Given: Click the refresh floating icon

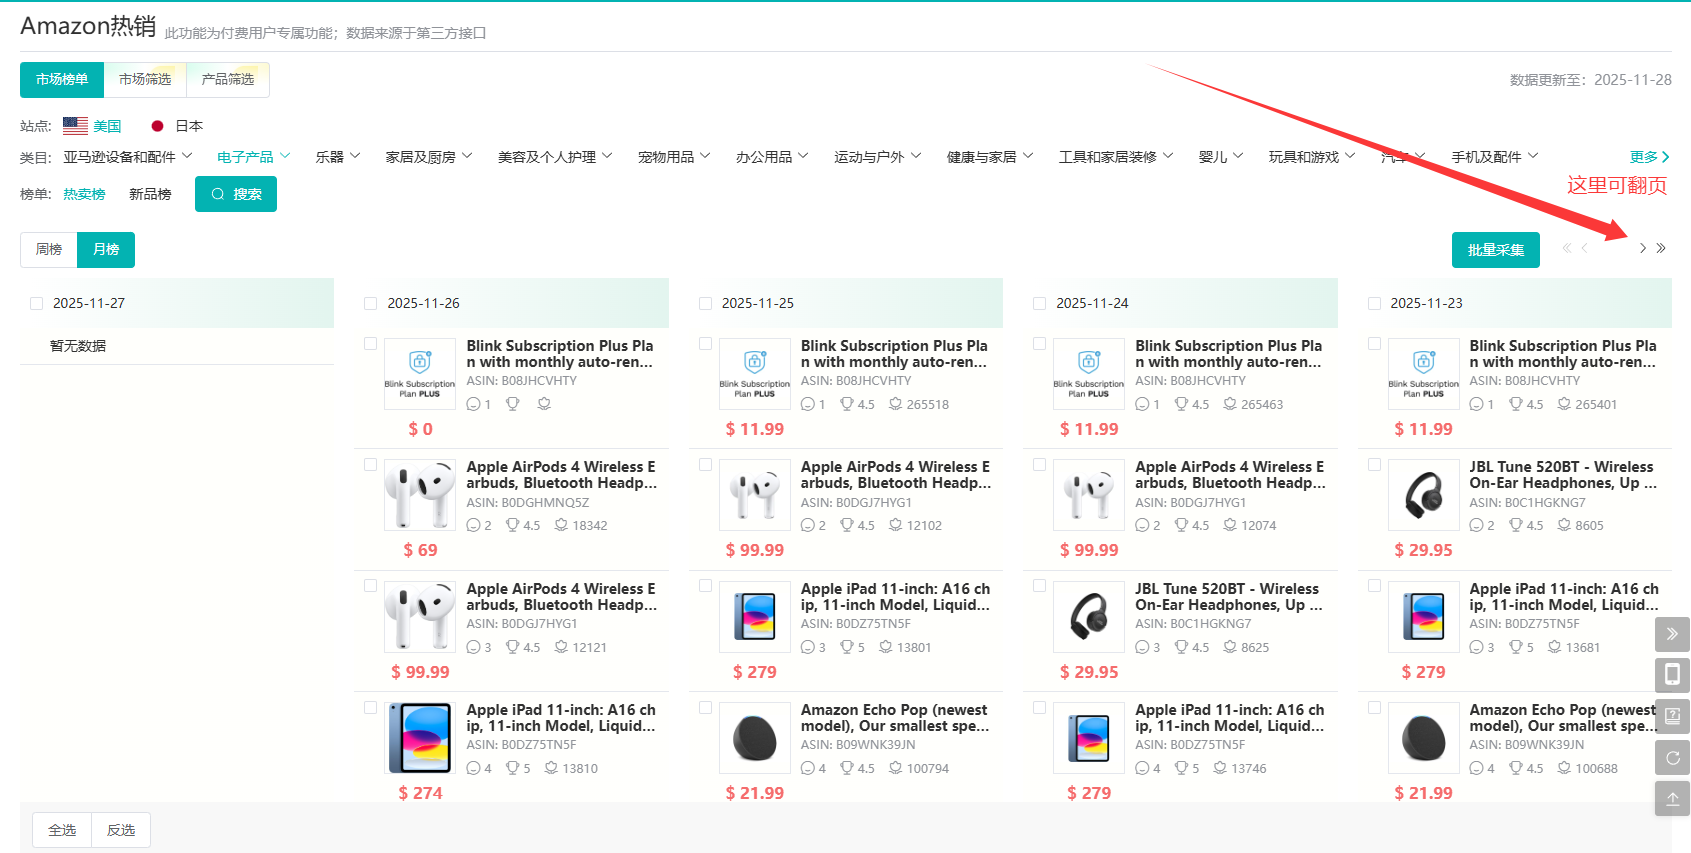Looking at the screenshot, I should [x=1672, y=758].
